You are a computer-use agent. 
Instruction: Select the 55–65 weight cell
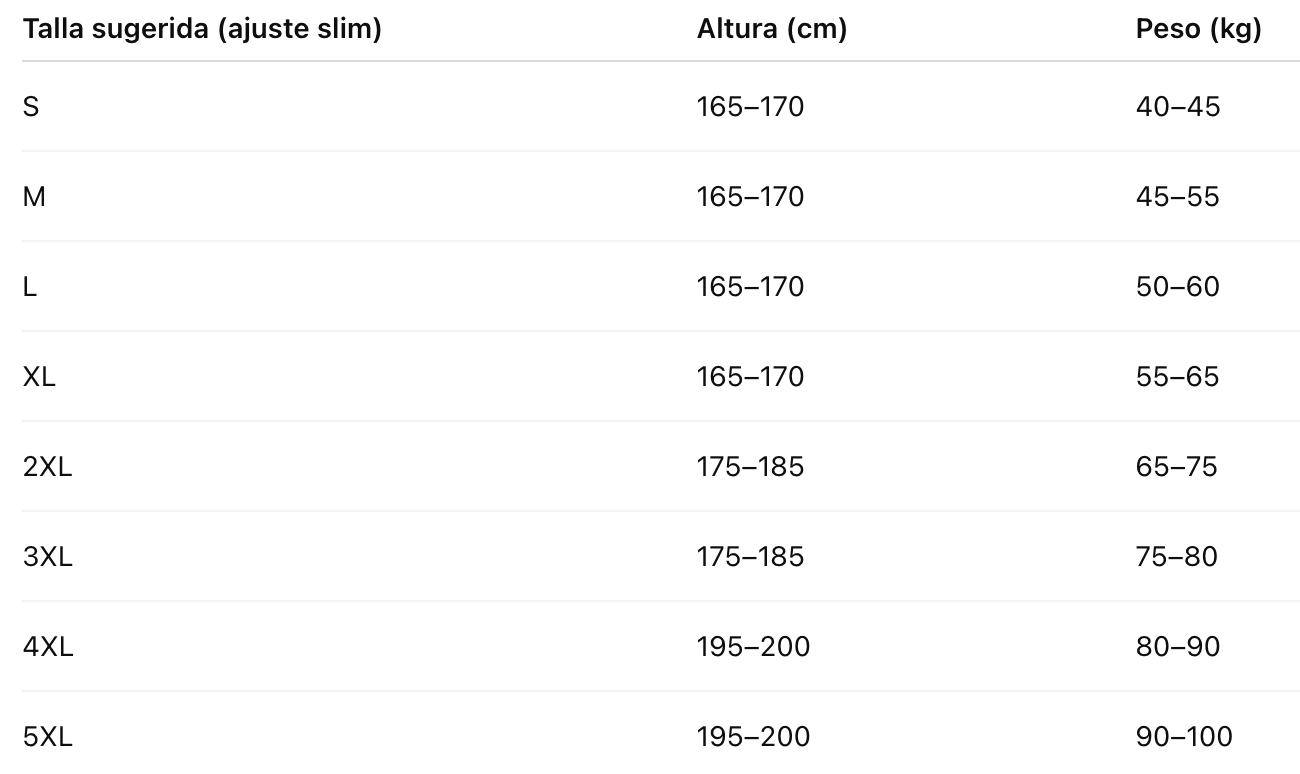pyautogui.click(x=1177, y=377)
